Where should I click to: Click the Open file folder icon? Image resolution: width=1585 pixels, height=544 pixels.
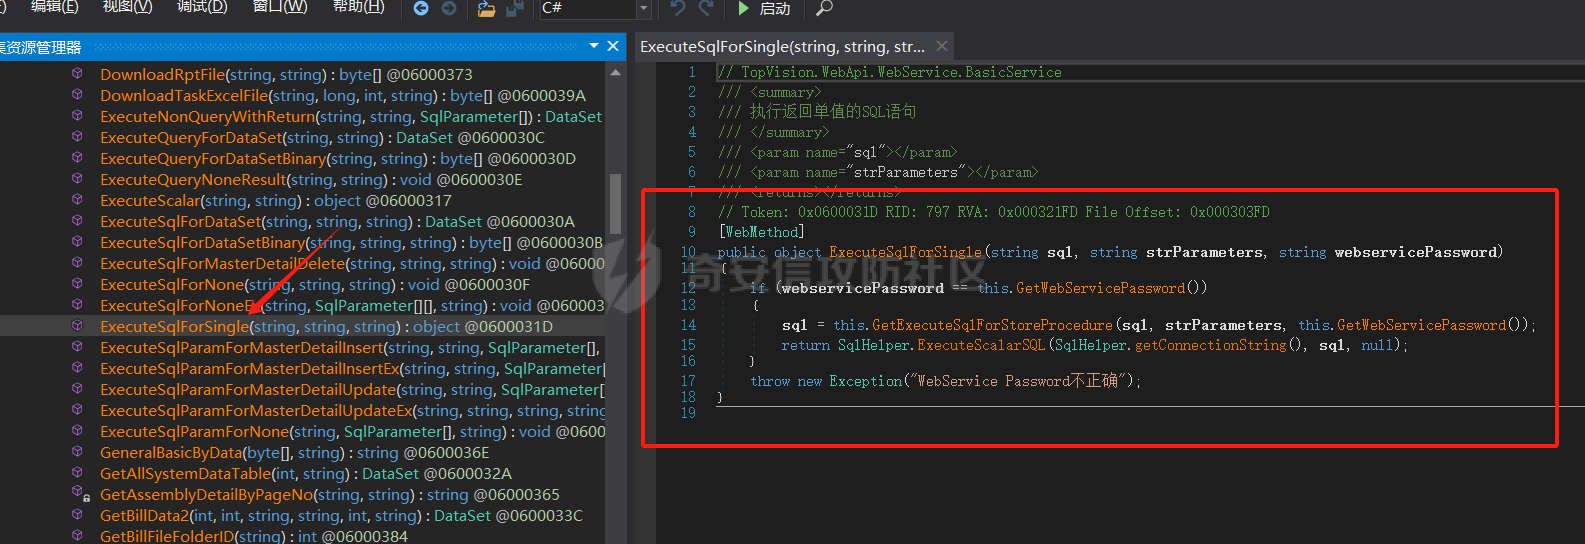coord(486,9)
